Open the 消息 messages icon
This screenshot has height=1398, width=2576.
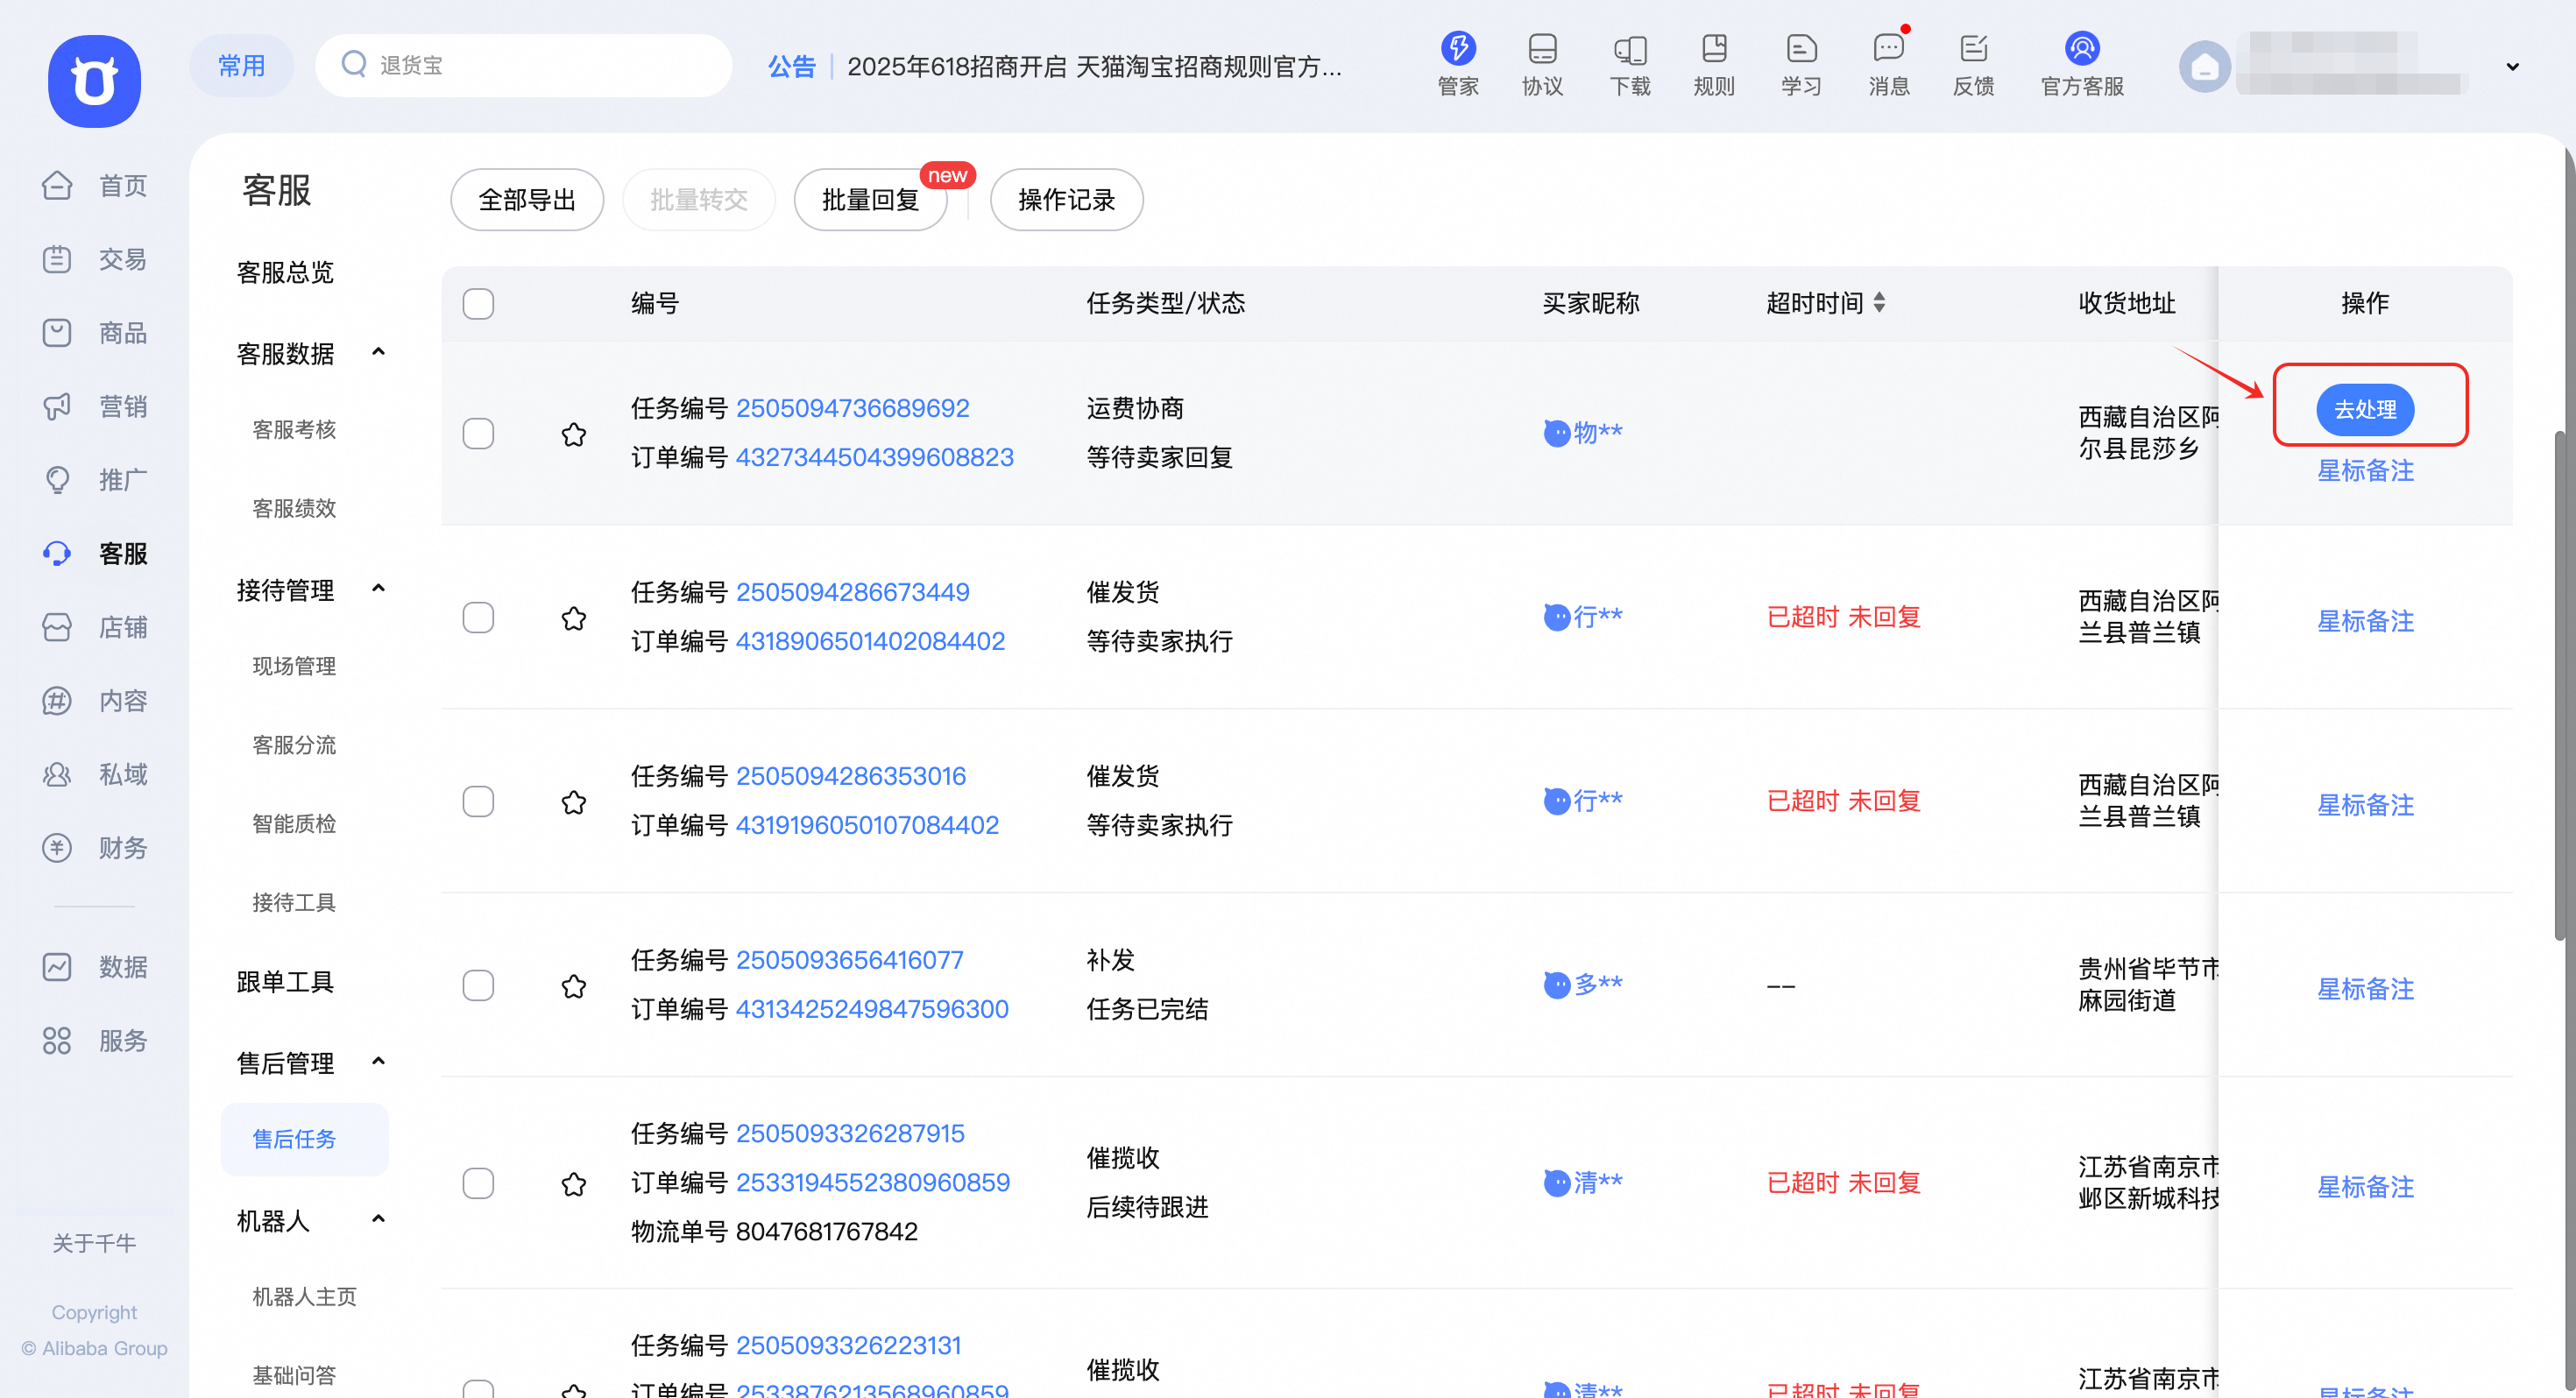pos(1889,64)
